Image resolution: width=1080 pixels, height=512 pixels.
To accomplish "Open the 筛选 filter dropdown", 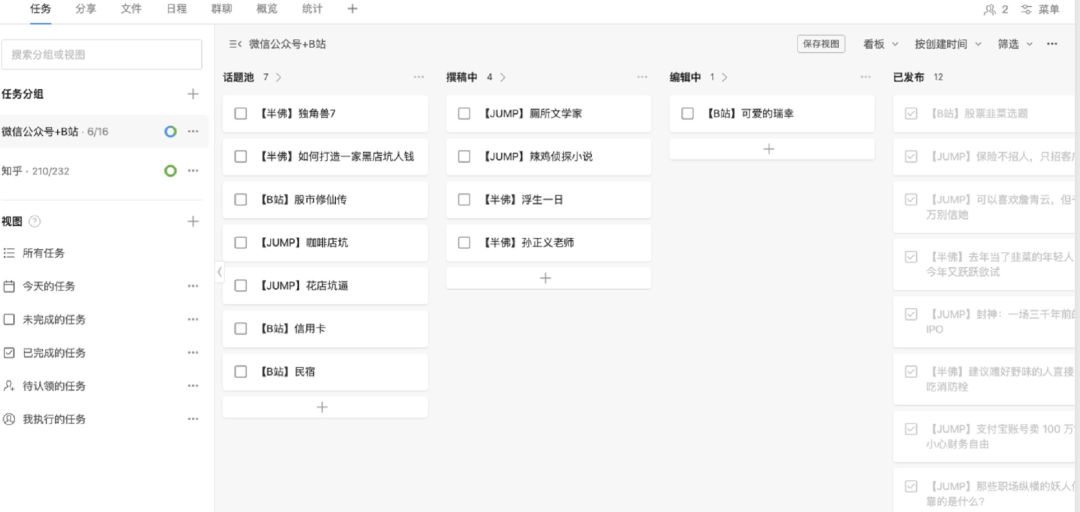I will click(1014, 44).
